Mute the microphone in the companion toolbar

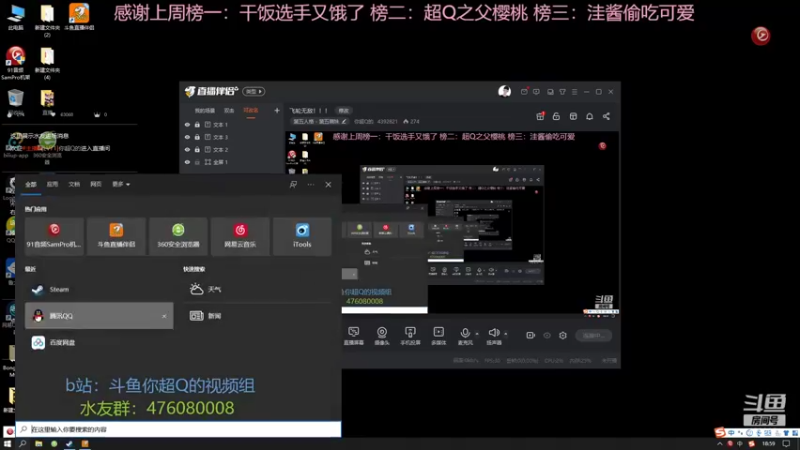pos(465,333)
